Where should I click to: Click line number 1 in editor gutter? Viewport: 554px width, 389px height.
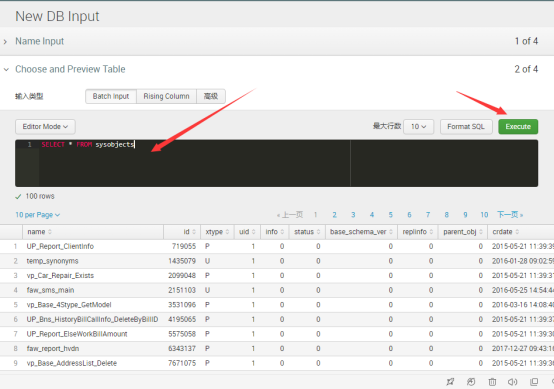(x=30, y=145)
